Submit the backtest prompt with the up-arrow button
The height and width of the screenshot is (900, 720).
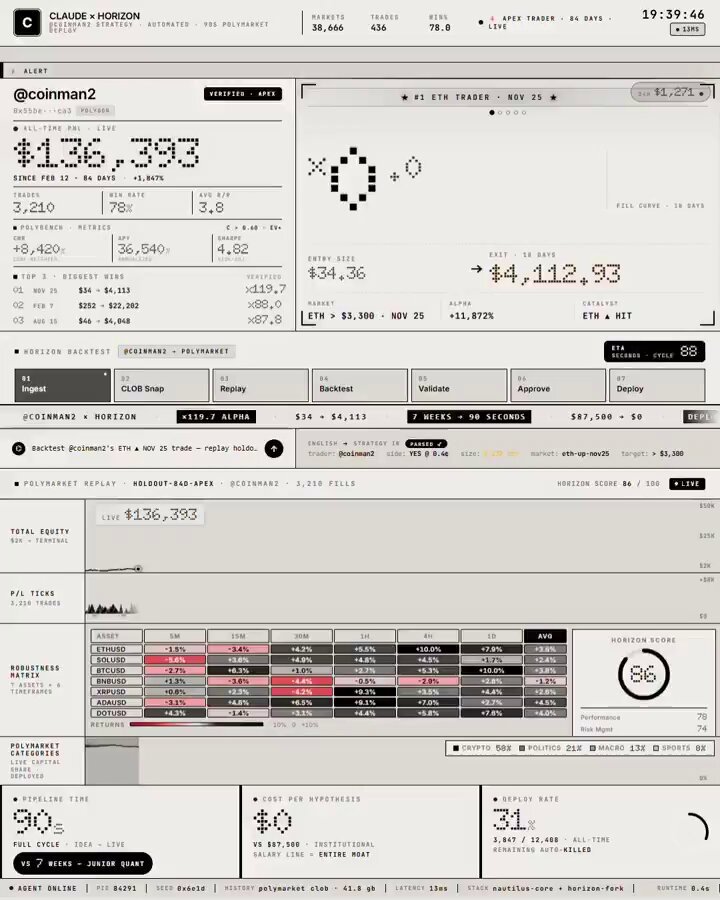(274, 448)
